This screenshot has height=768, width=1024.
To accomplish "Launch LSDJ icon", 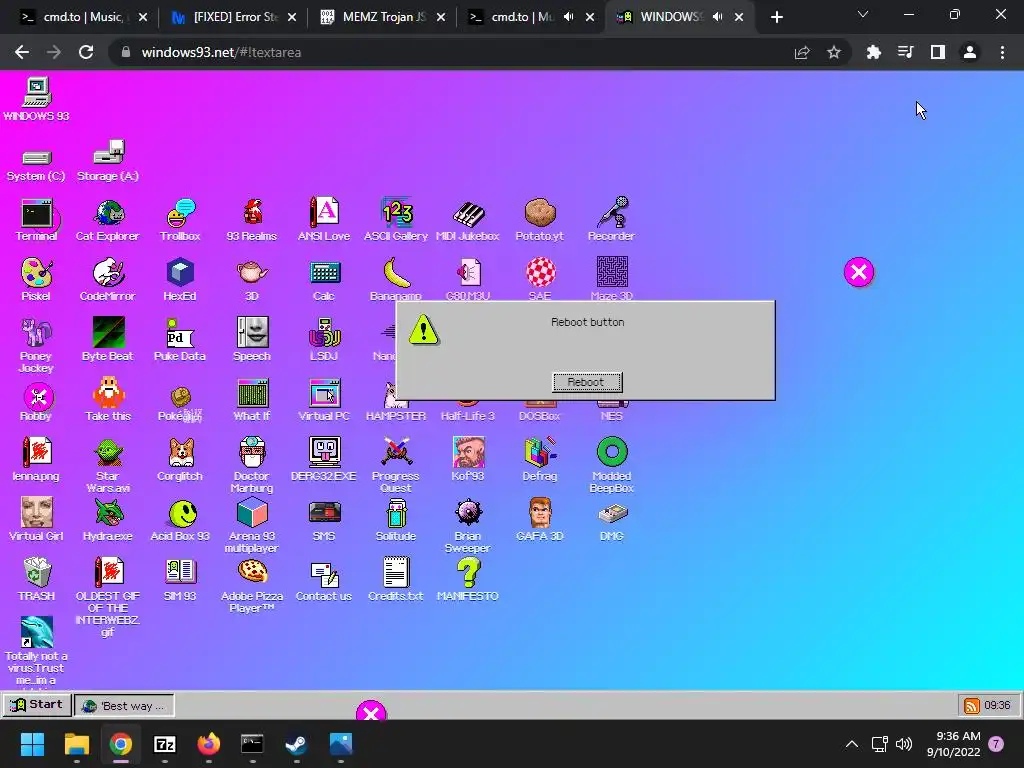I will [324, 333].
